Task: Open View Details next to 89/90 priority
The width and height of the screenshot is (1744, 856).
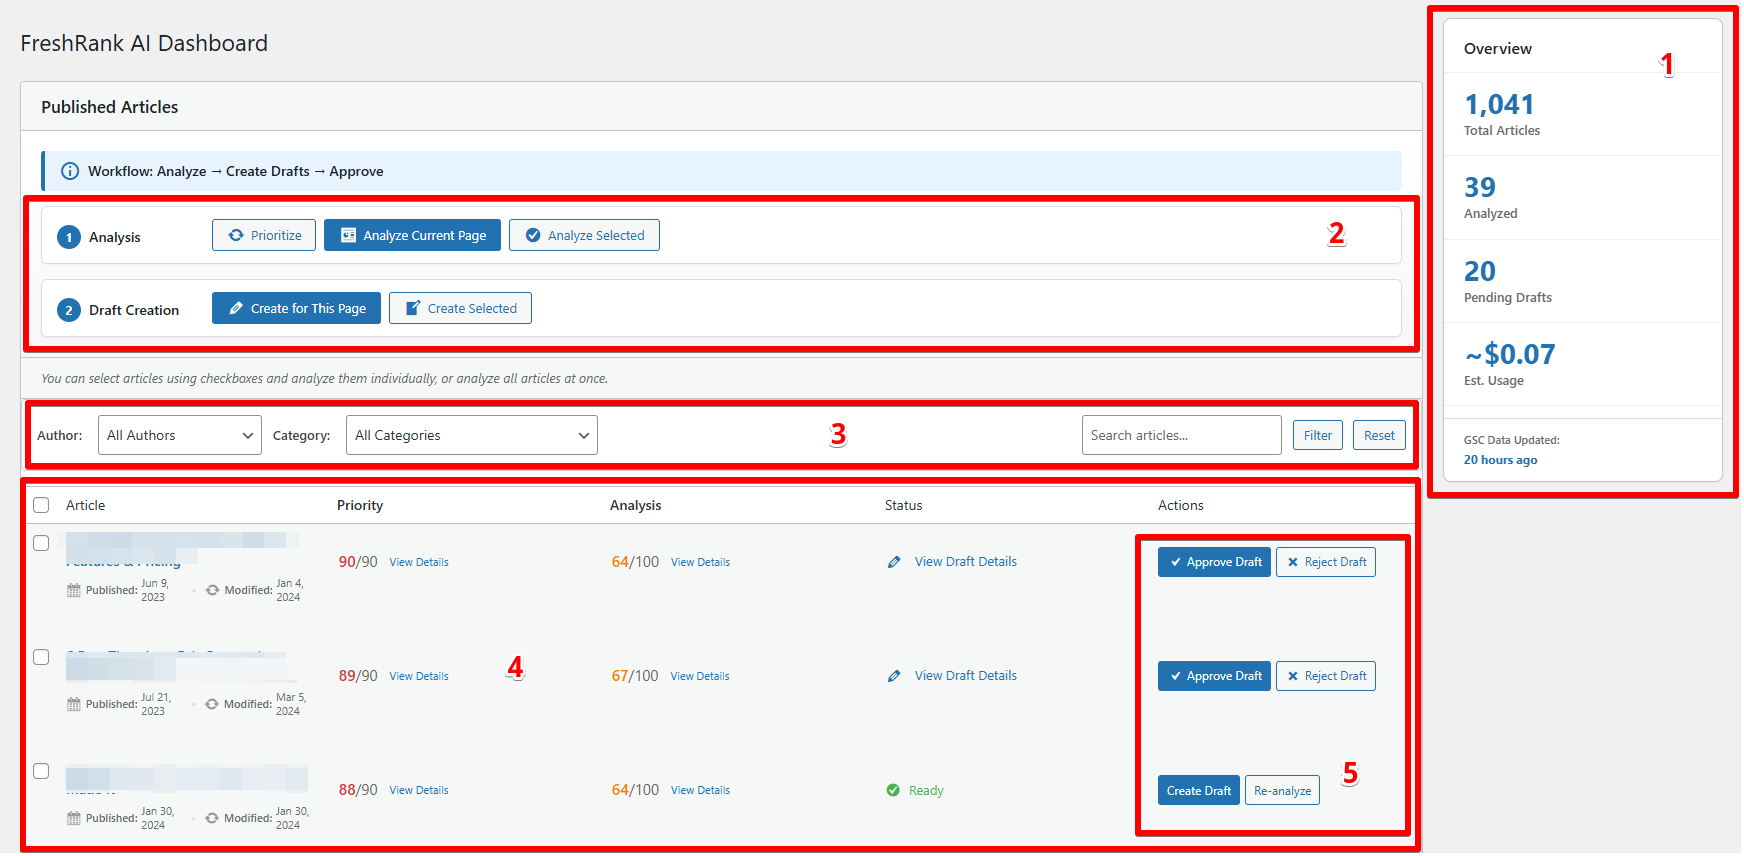Action: 419,676
